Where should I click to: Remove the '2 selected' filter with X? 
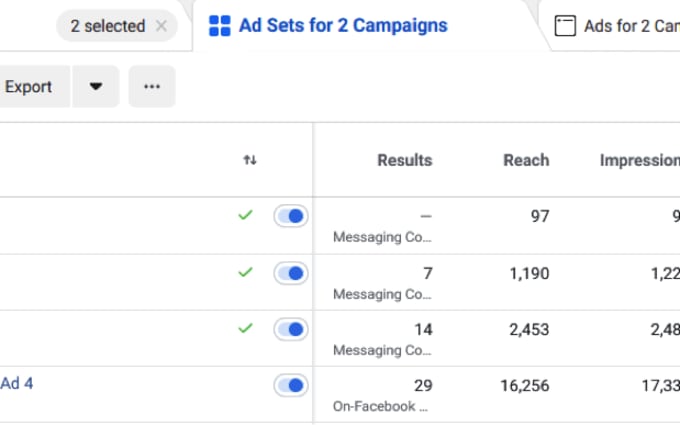coord(162,26)
